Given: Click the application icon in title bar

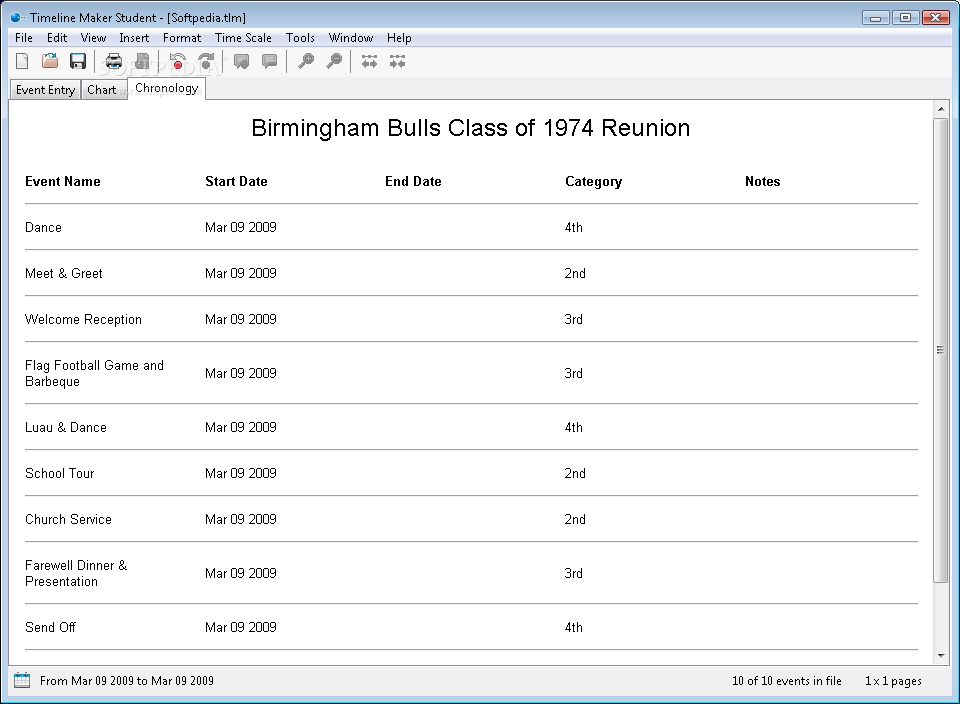Looking at the screenshot, I should [x=17, y=17].
